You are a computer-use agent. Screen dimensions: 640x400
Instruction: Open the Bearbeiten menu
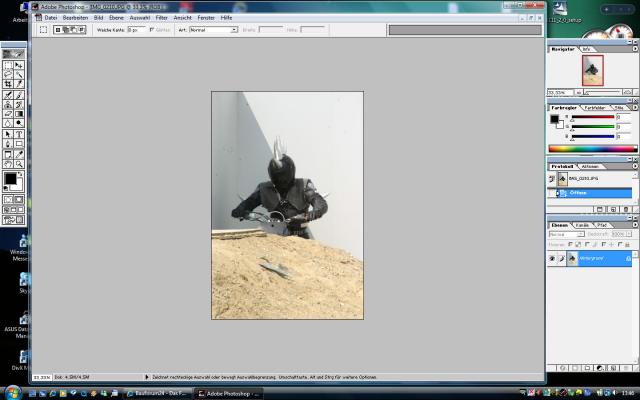[x=75, y=18]
